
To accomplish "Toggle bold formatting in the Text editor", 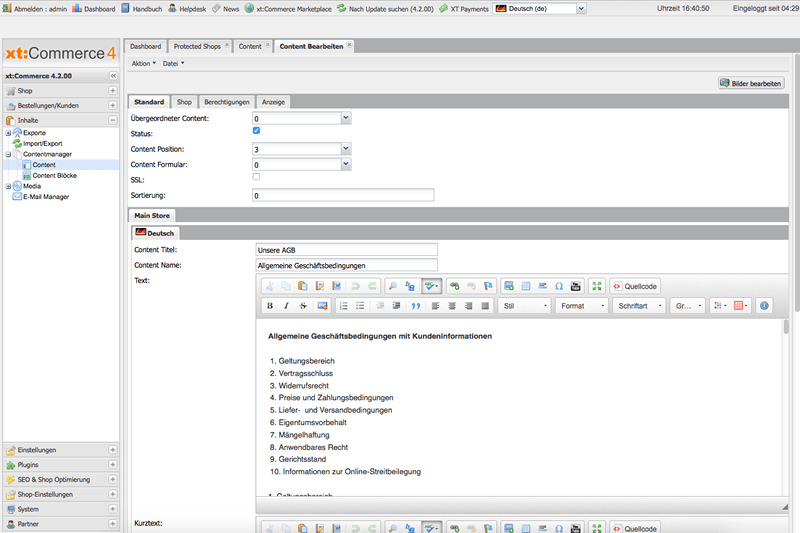I will 269,306.
